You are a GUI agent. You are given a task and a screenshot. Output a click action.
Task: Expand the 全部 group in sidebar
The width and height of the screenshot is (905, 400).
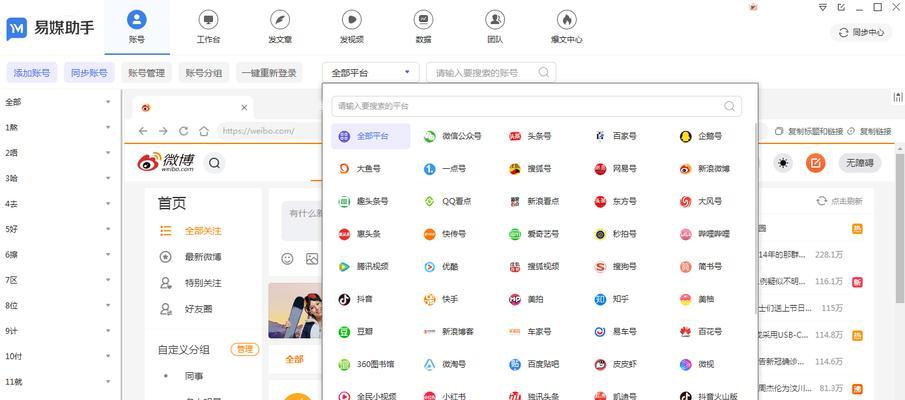[108, 102]
